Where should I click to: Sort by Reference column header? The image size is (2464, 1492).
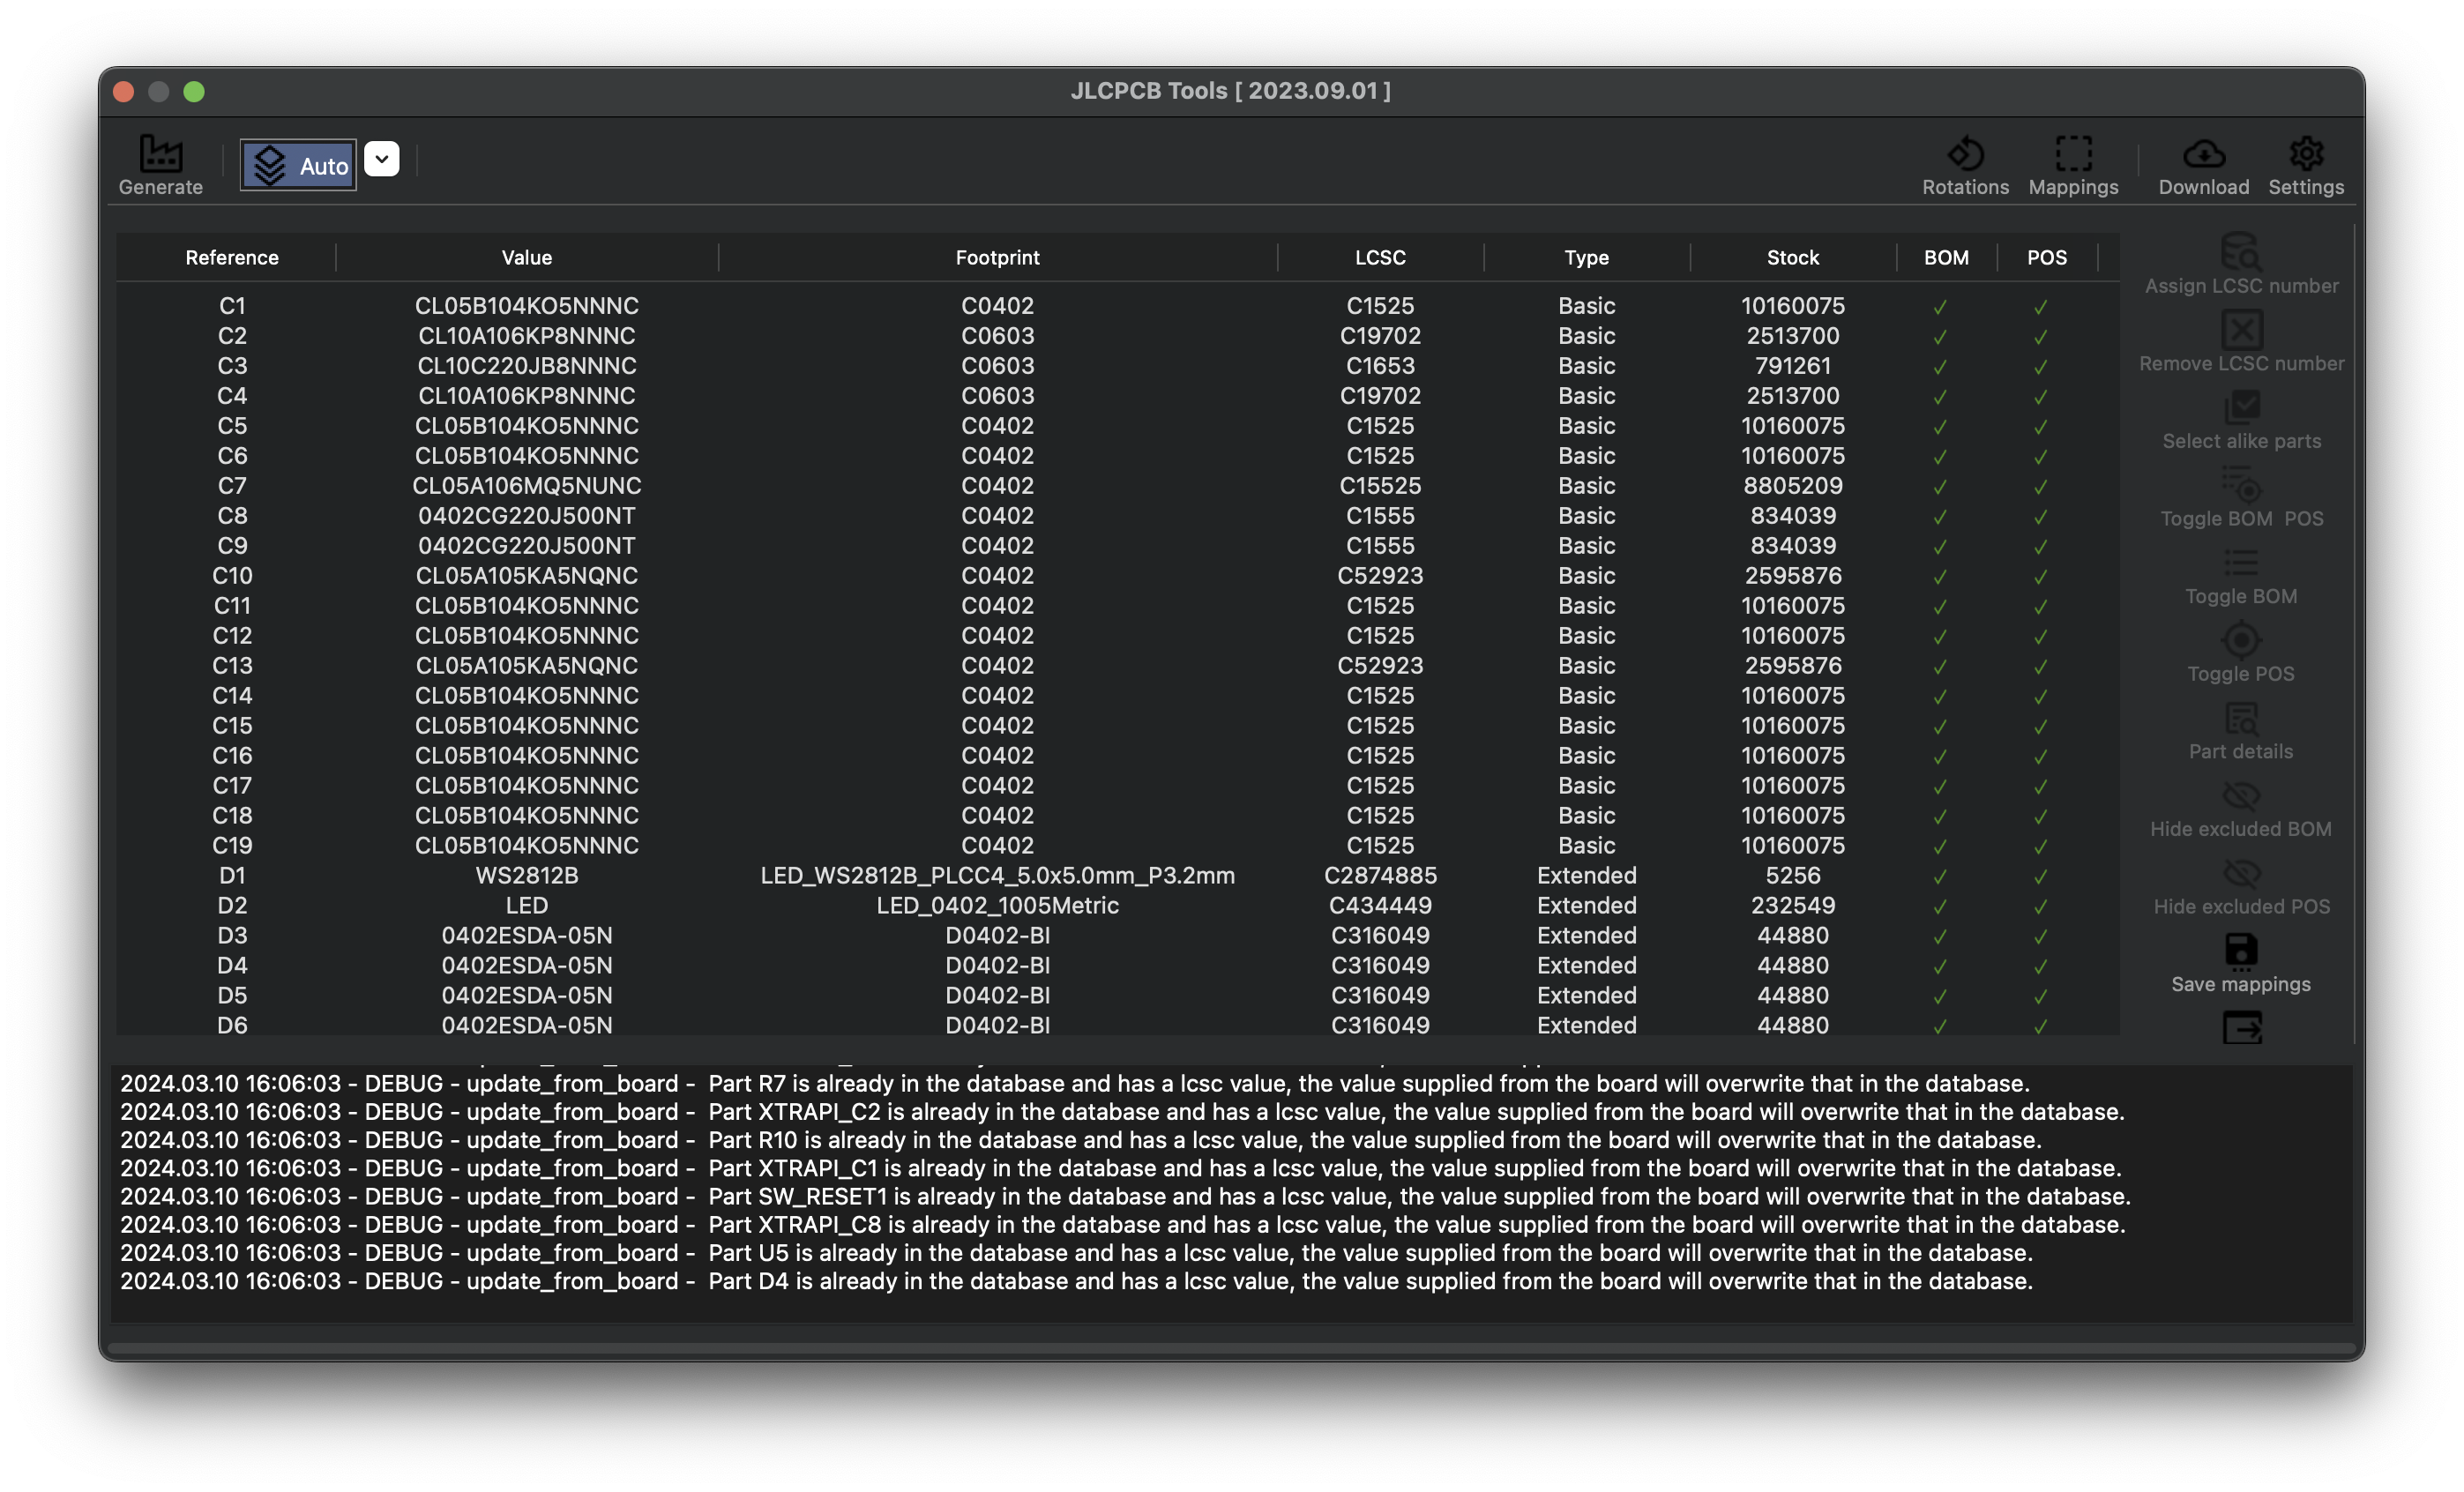(x=232, y=257)
